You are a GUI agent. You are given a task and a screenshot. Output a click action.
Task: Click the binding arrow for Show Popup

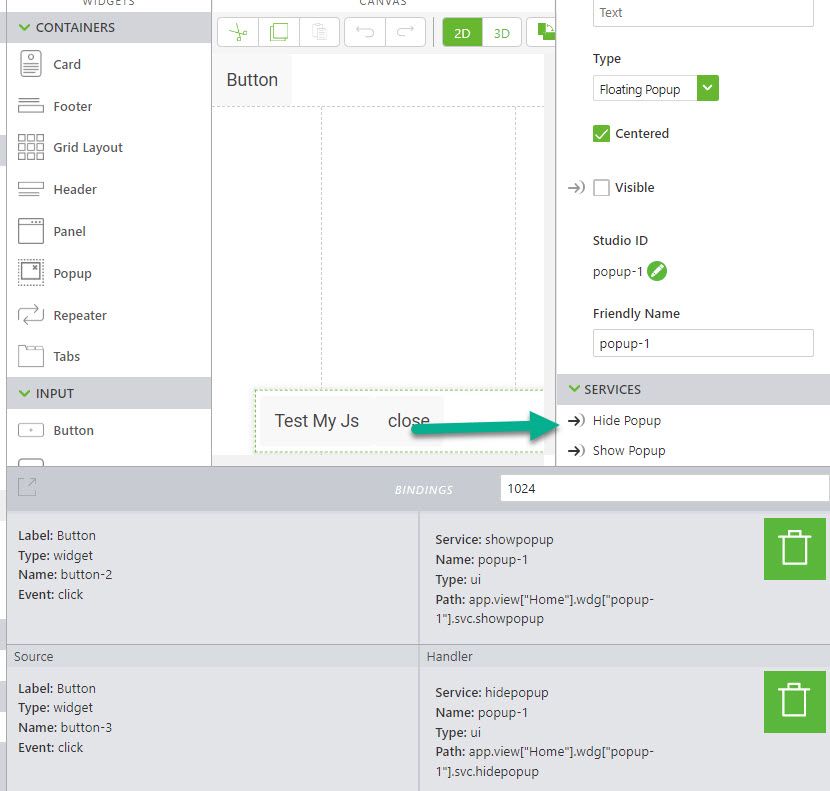click(x=576, y=451)
